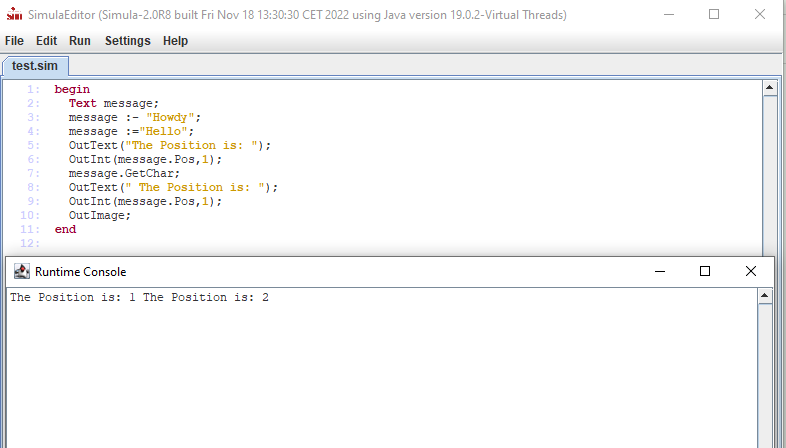The image size is (786, 448).
Task: Click the OutText statement on line 8
Action: (173, 187)
